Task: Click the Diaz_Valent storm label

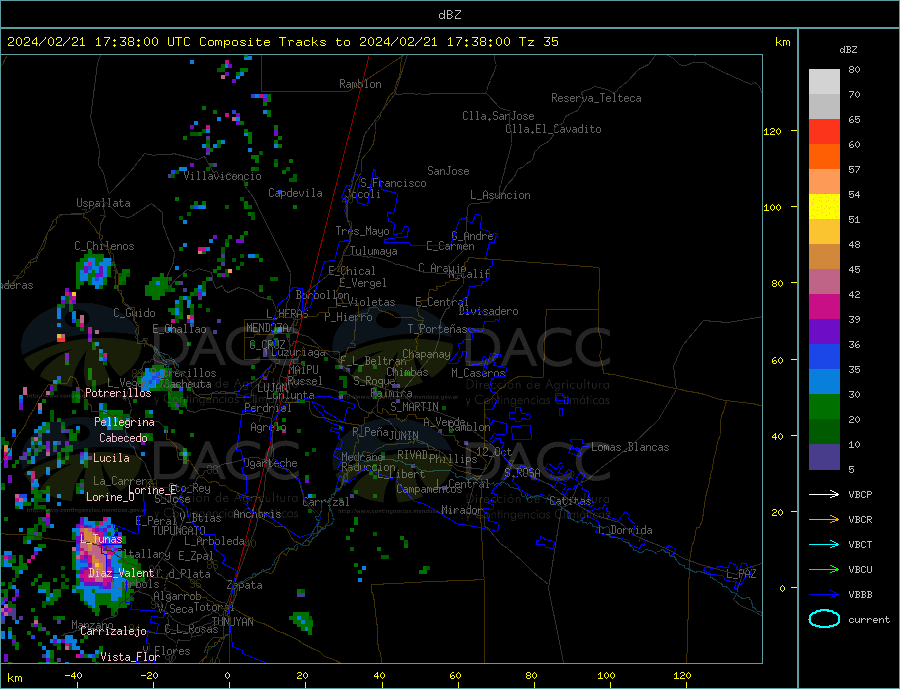Action: tap(121, 573)
